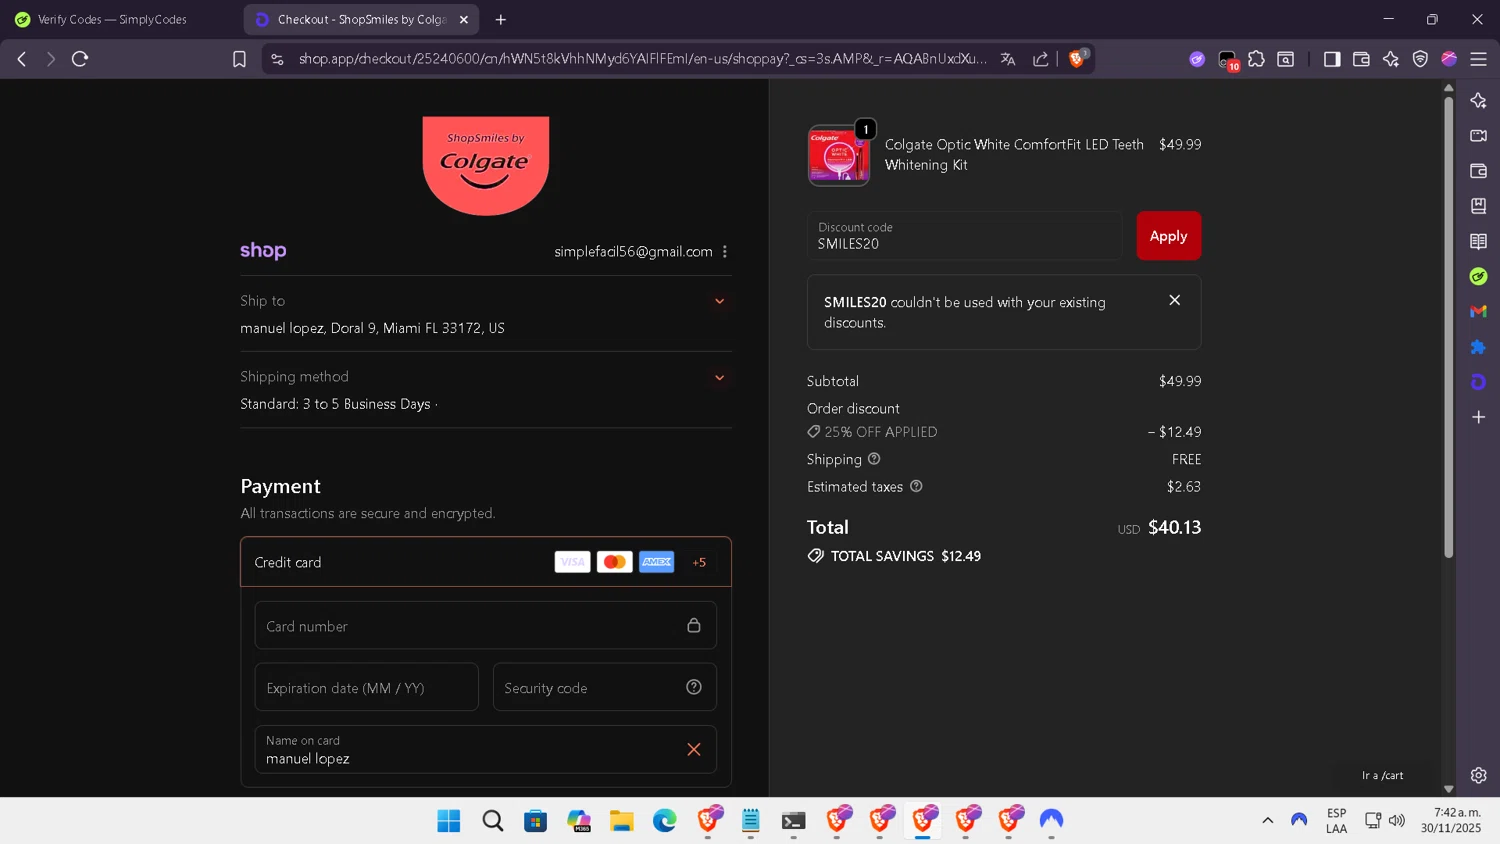The height and width of the screenshot is (844, 1500).
Task: Select the Checkout ShopSmiles tab
Action: pos(361,19)
